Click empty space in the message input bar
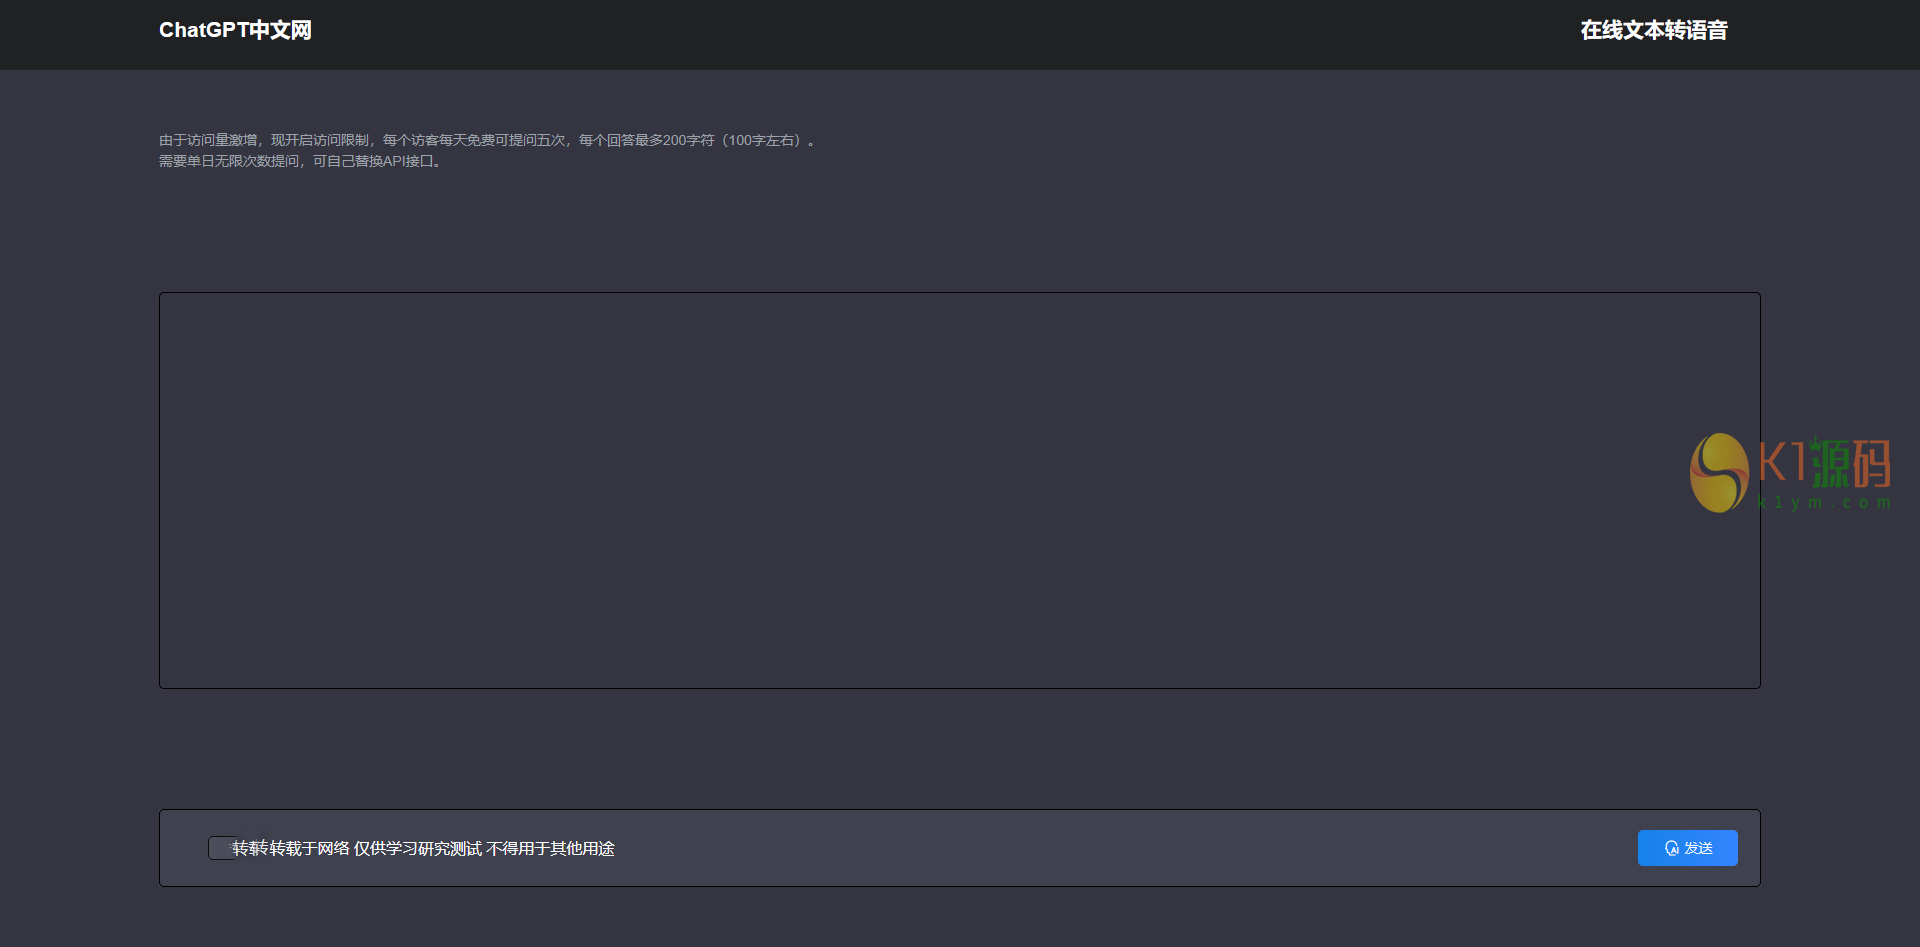The image size is (1920, 947). (x=1100, y=848)
